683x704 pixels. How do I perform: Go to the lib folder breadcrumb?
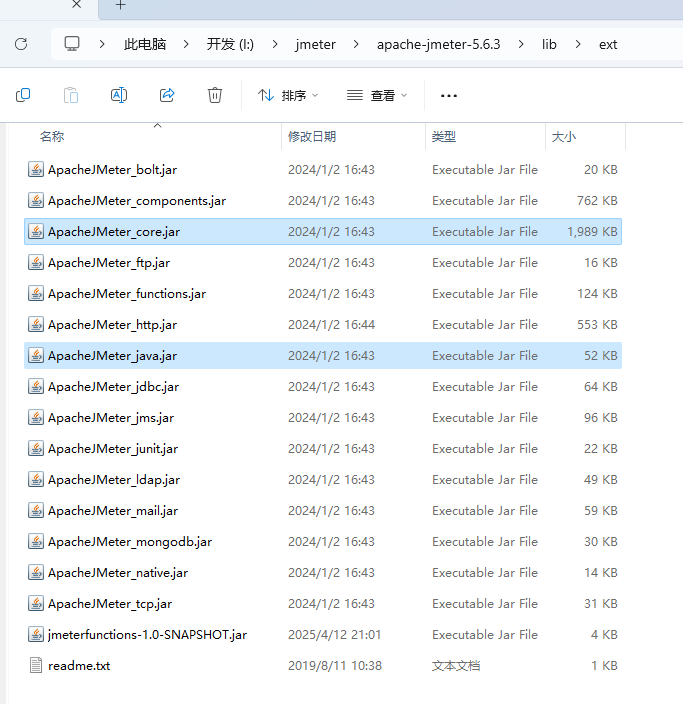549,44
